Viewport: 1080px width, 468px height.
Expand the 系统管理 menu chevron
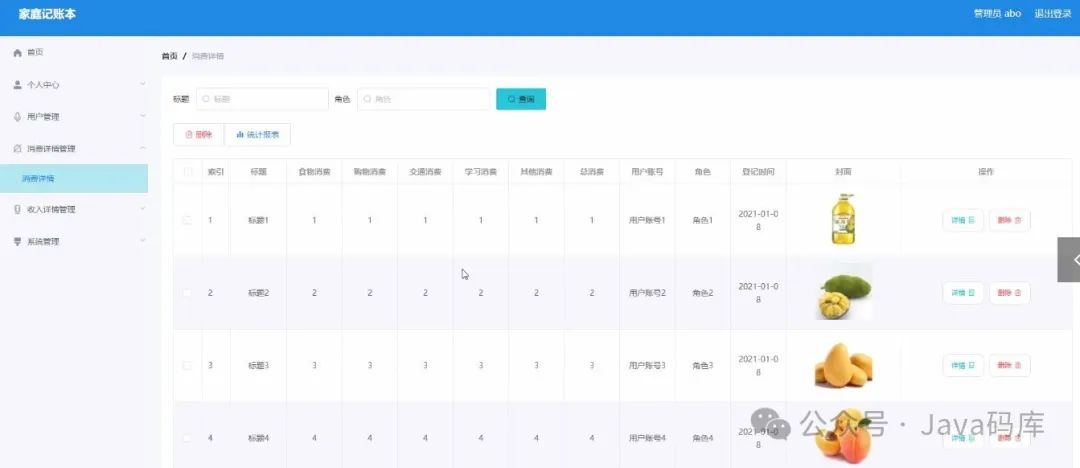(x=143, y=241)
